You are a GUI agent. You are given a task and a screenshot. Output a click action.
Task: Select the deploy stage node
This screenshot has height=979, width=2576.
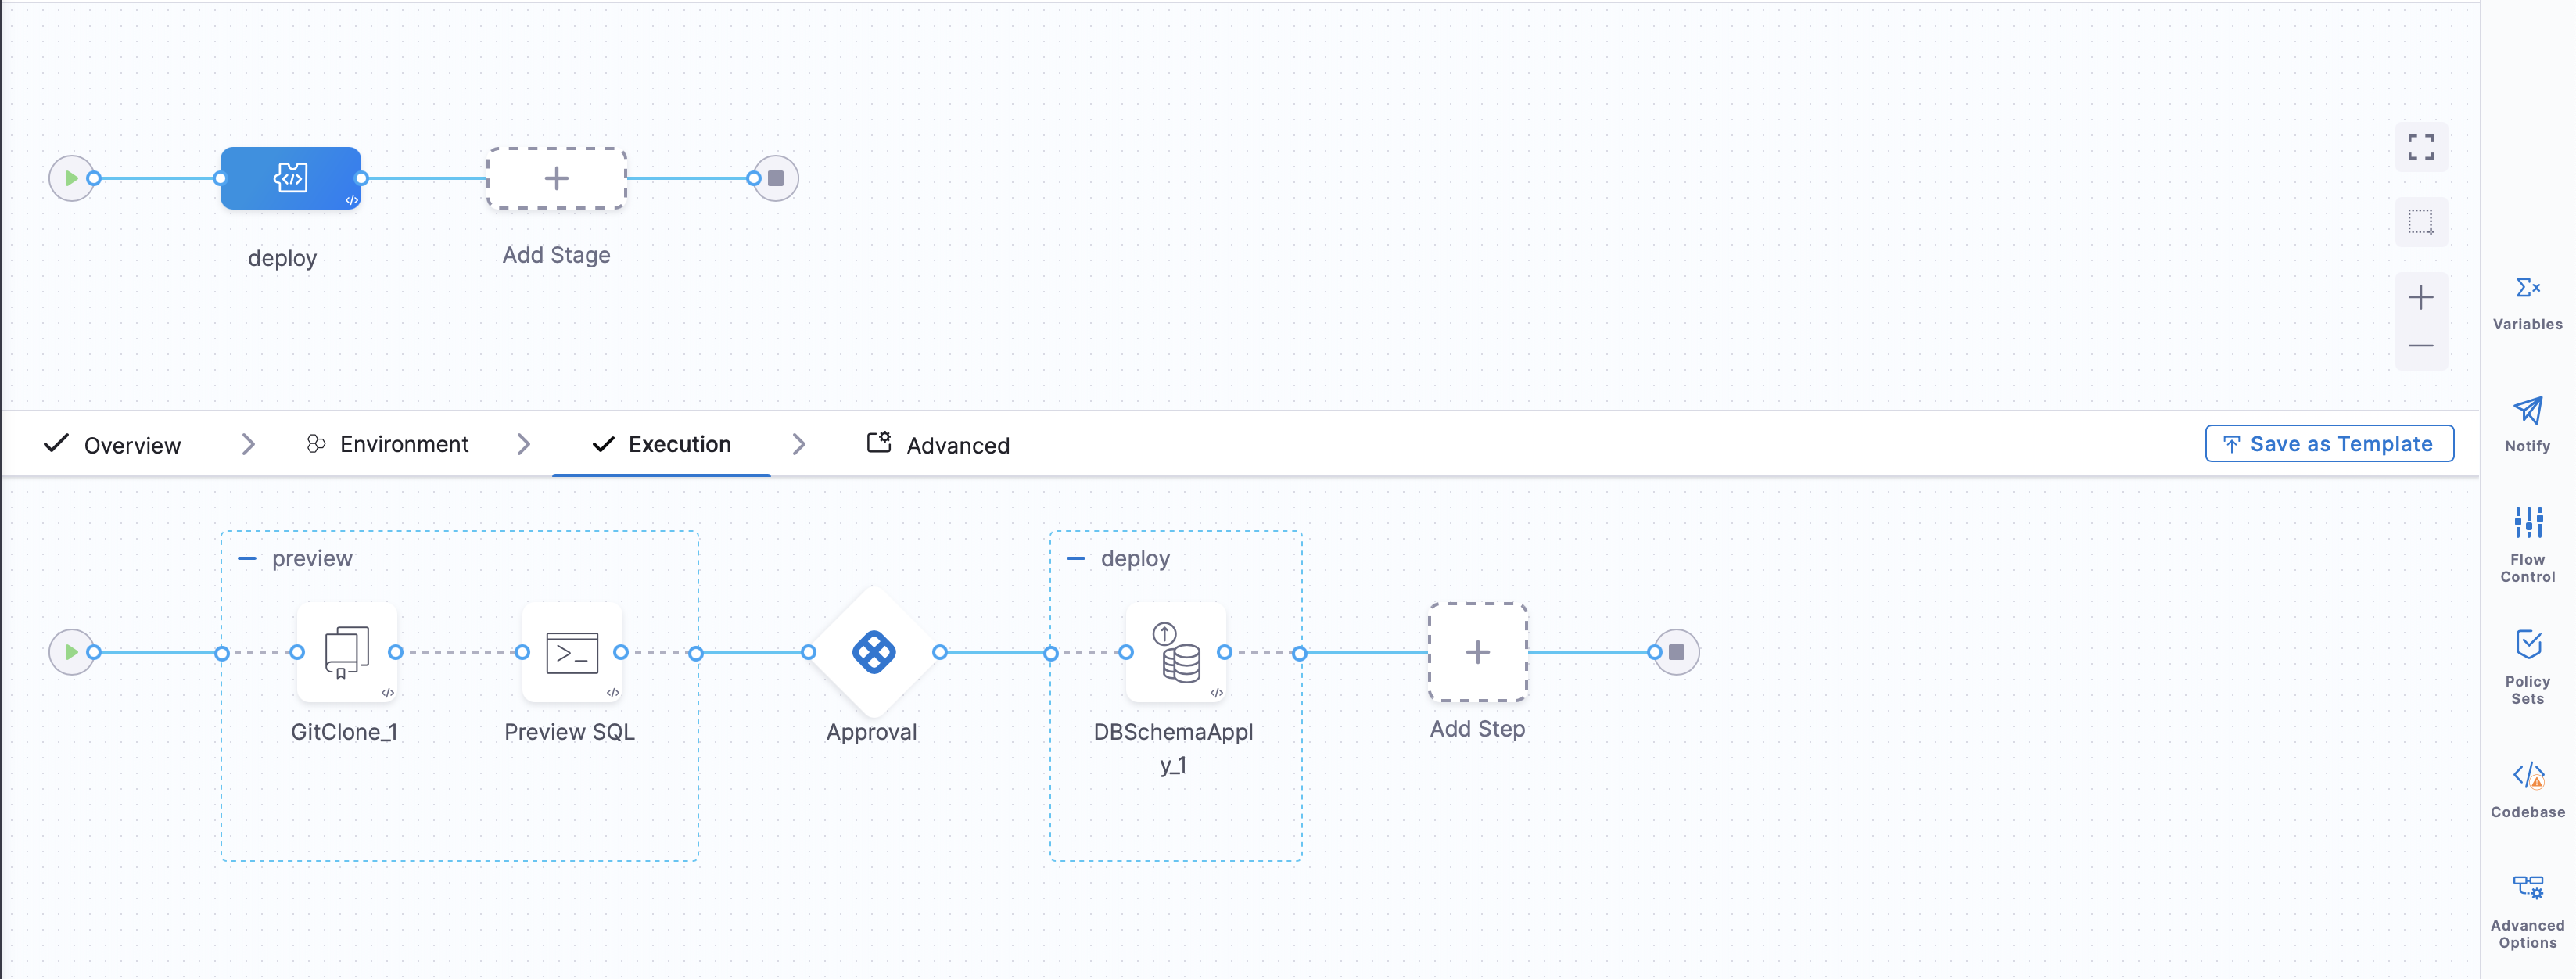coord(290,178)
